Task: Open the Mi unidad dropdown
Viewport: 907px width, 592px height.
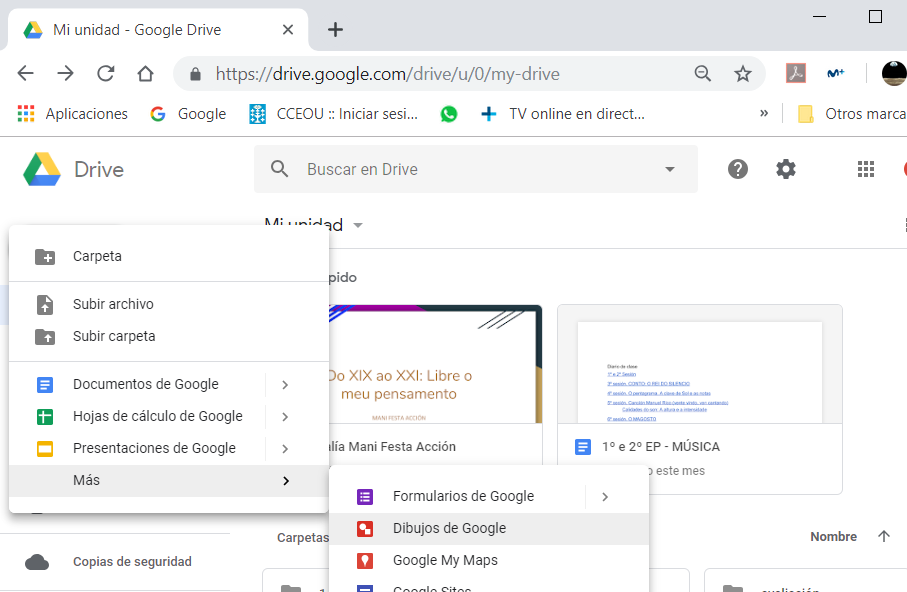Action: pos(357,225)
